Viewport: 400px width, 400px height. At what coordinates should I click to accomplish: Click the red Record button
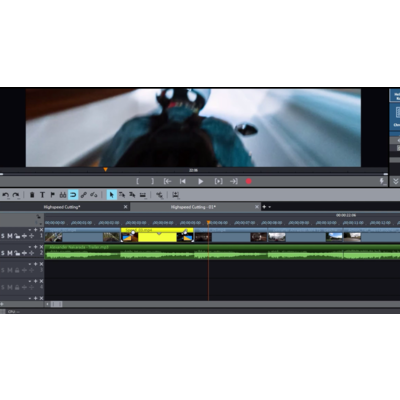click(x=249, y=181)
